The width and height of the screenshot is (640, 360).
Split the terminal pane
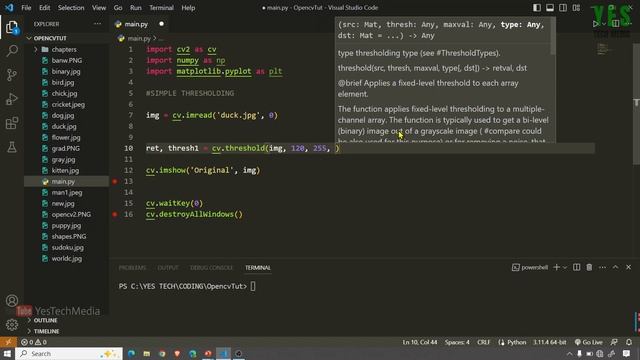coord(576,267)
